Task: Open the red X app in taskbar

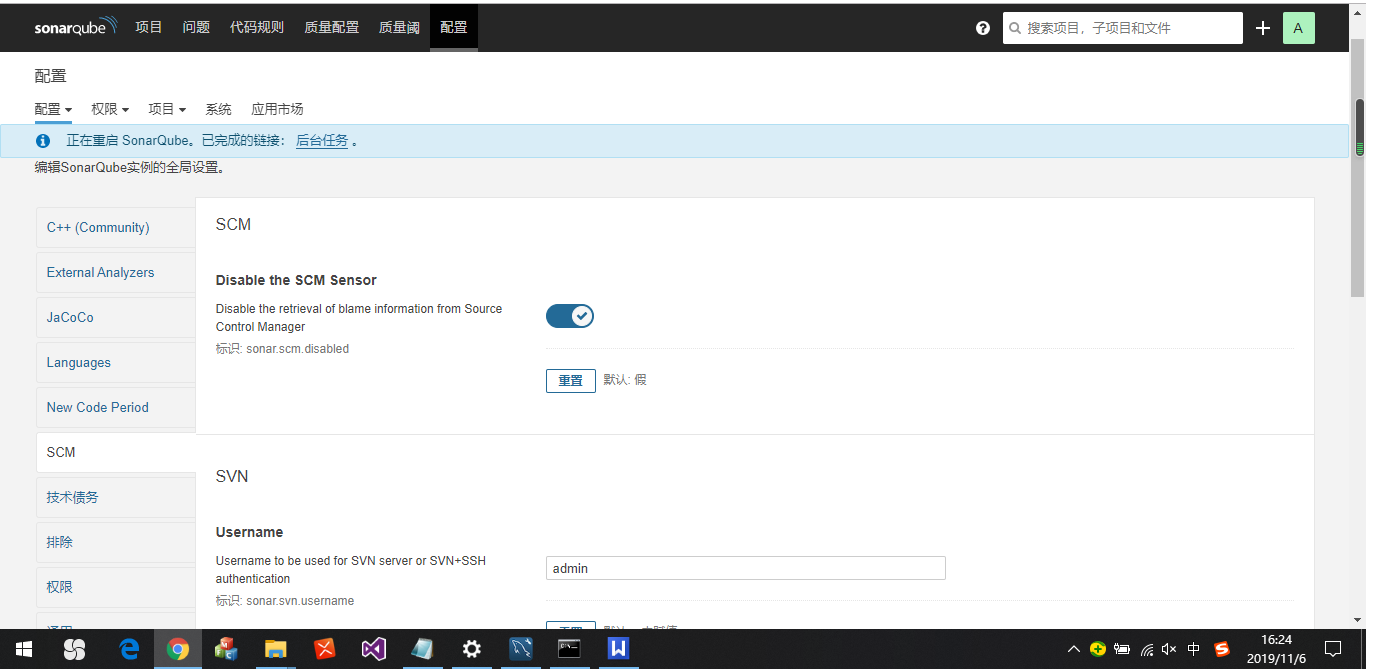Action: coord(325,649)
